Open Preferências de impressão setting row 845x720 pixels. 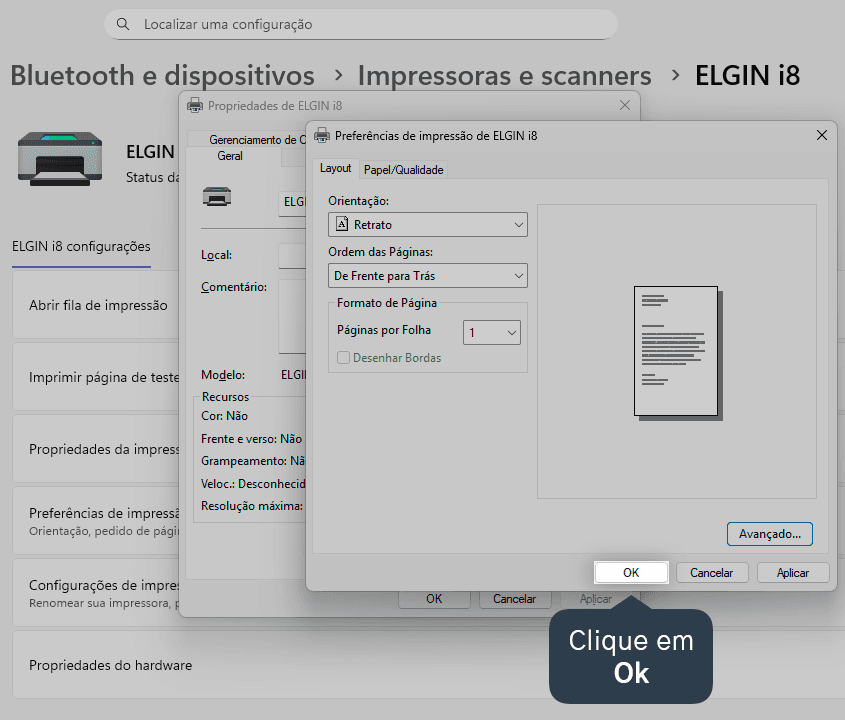coord(95,521)
